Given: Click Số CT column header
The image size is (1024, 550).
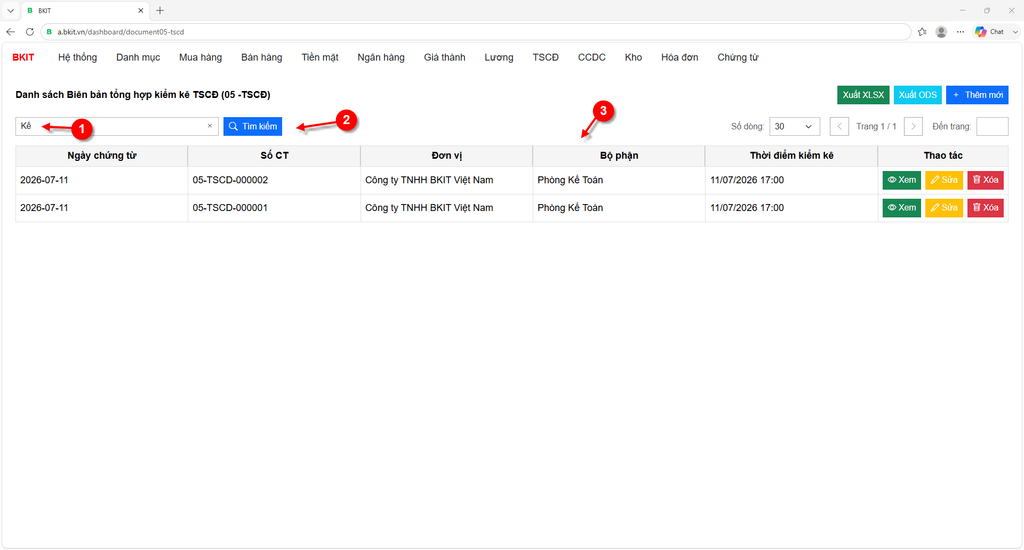Looking at the screenshot, I should point(274,155).
